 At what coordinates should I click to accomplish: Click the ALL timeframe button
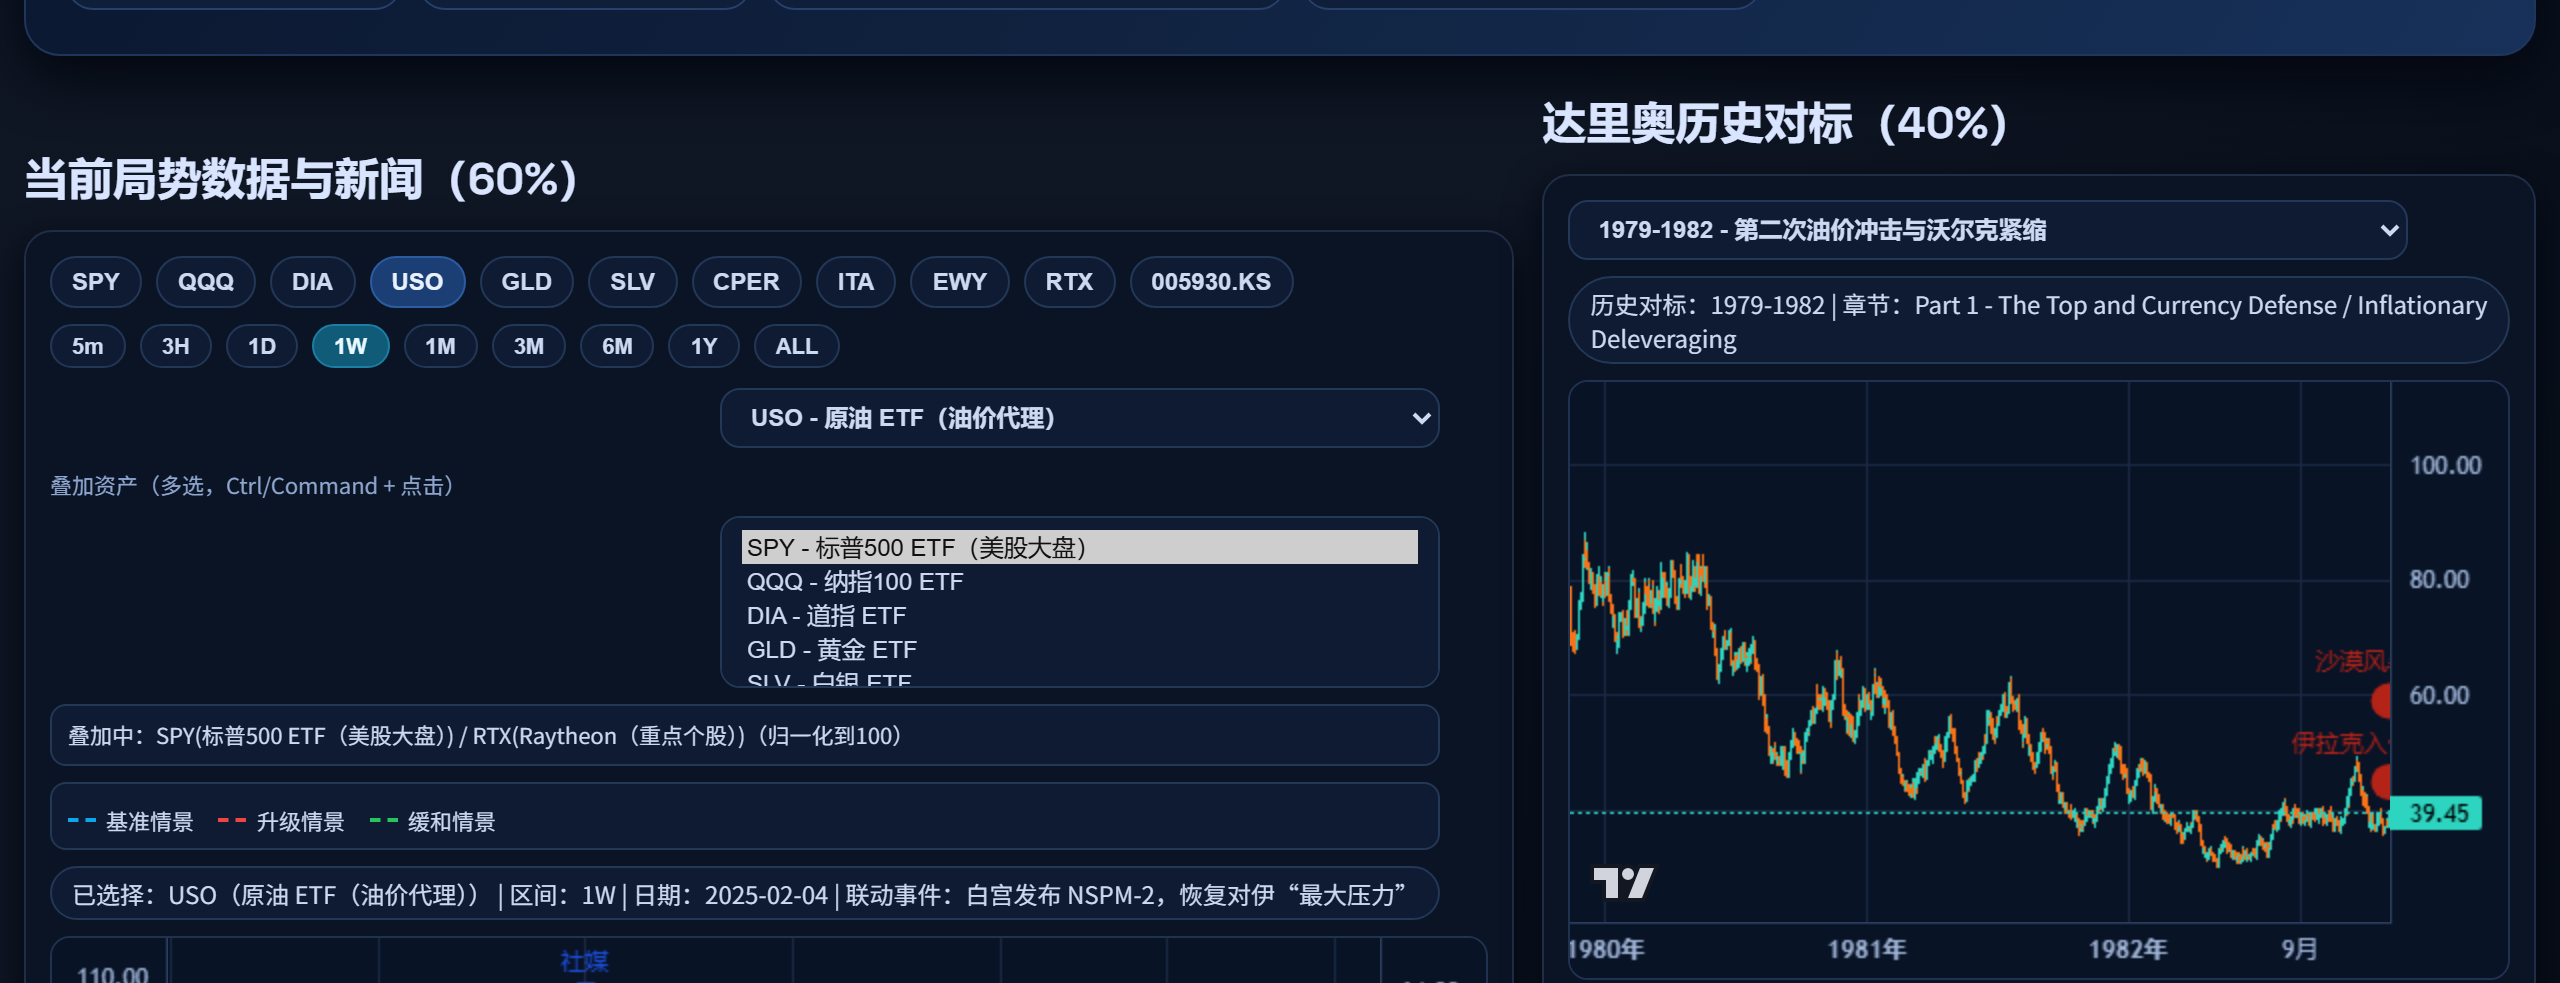pos(796,347)
